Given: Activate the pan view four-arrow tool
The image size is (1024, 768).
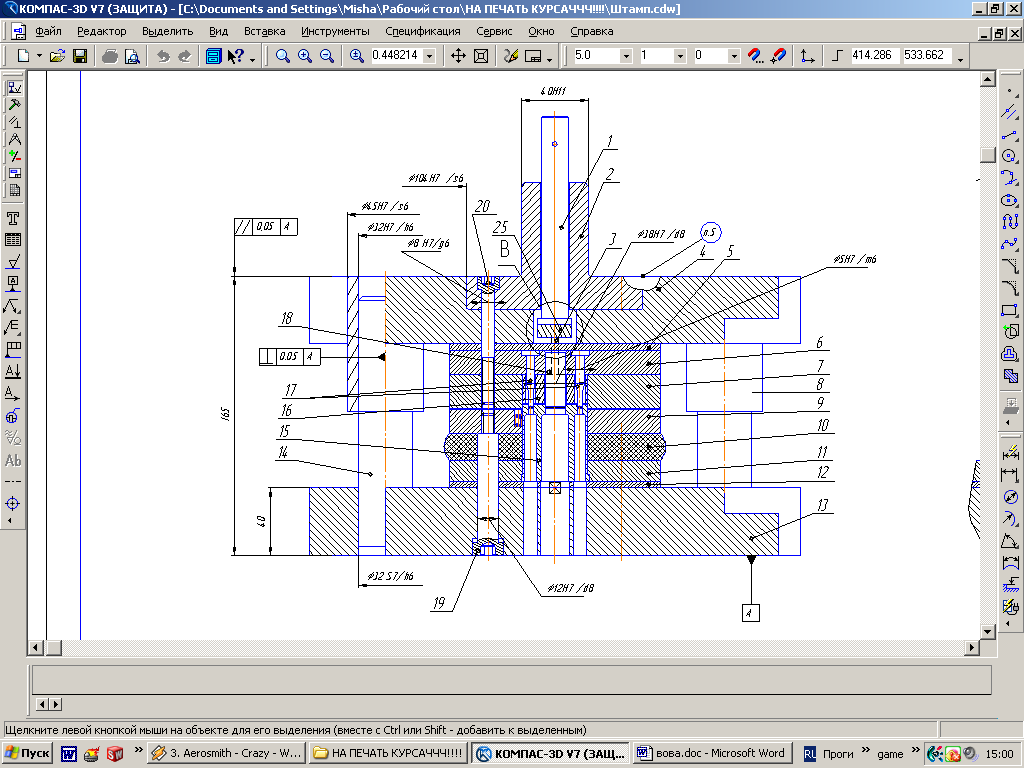Looking at the screenshot, I should [459, 56].
